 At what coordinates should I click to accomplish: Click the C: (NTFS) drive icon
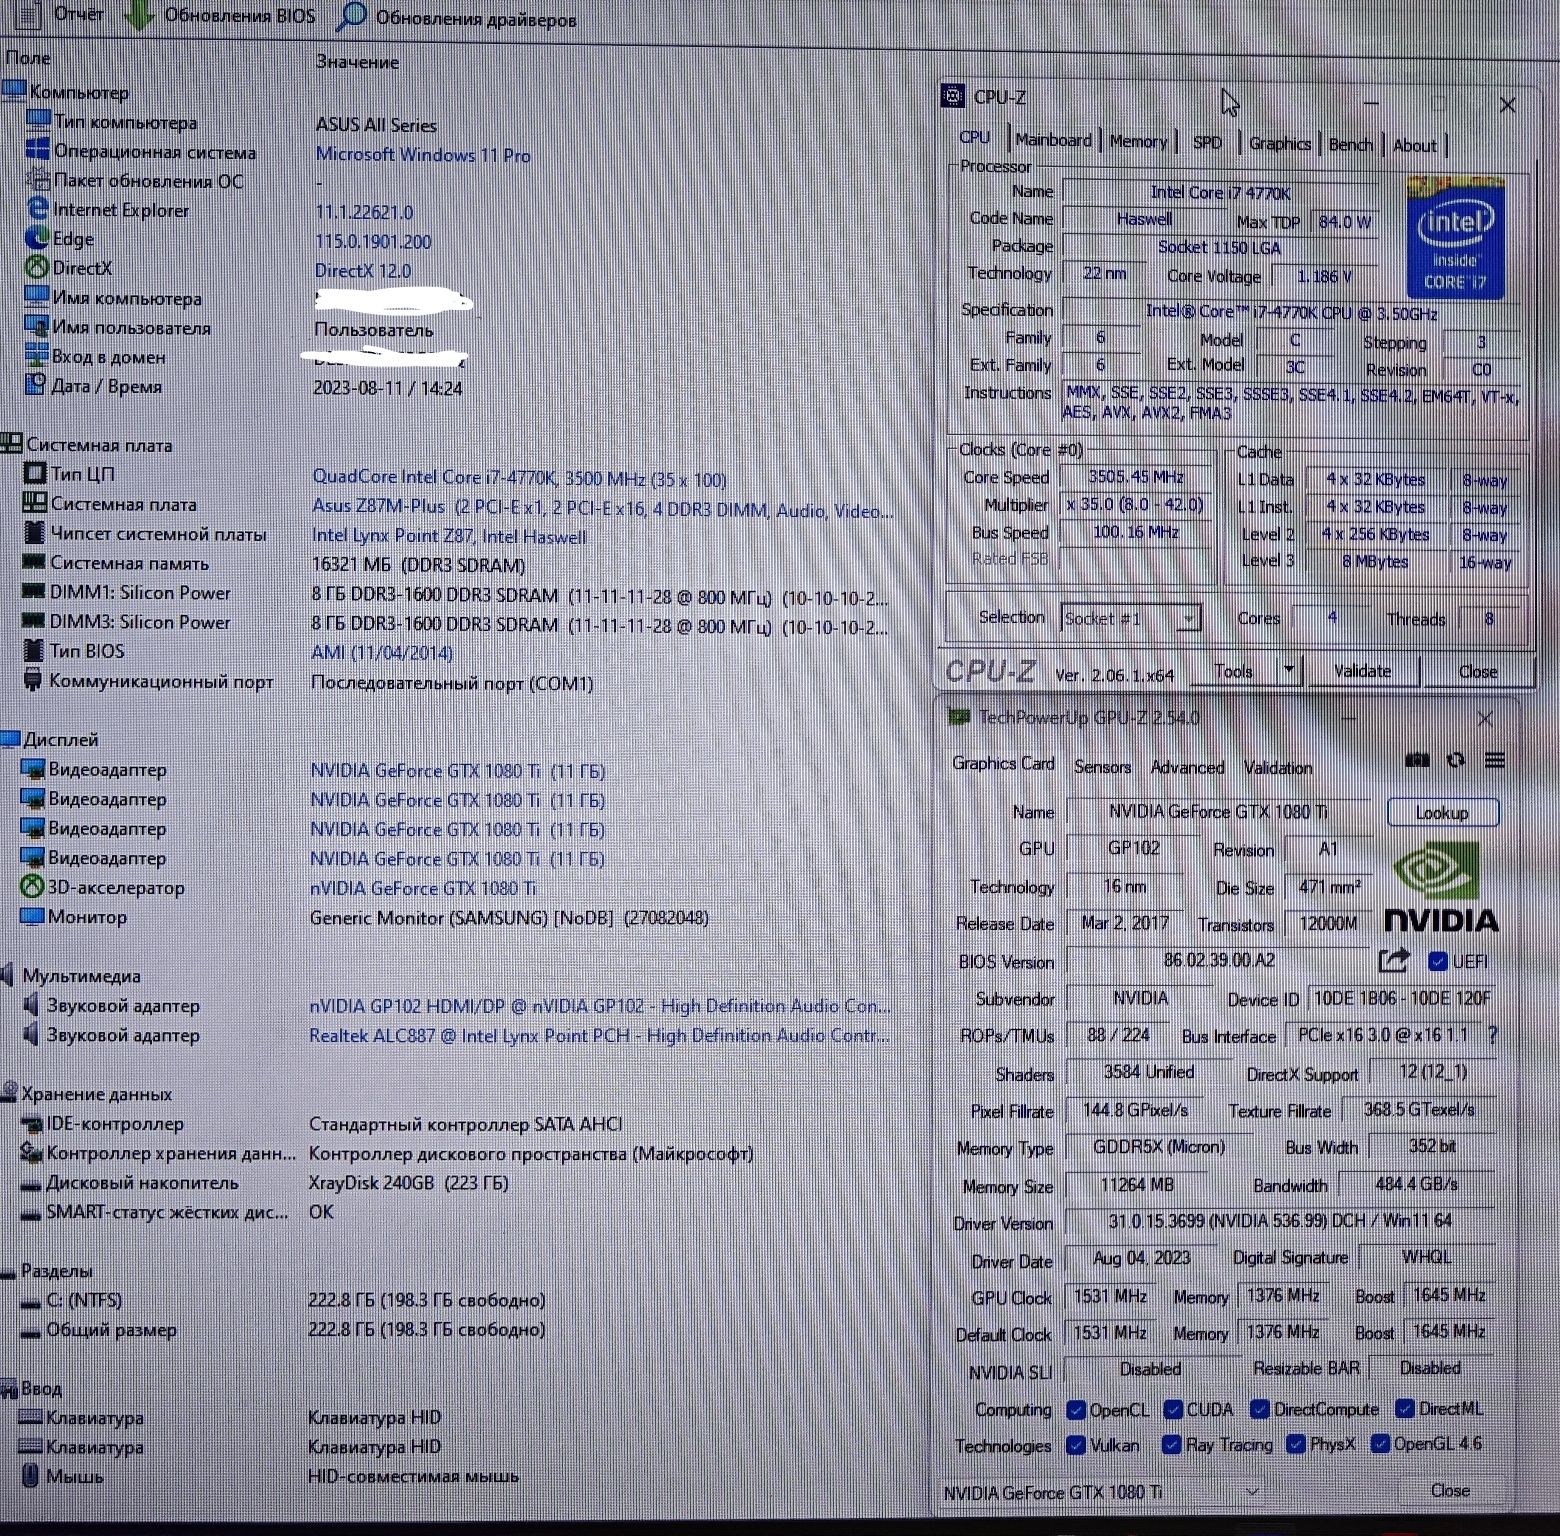[x=31, y=1300]
